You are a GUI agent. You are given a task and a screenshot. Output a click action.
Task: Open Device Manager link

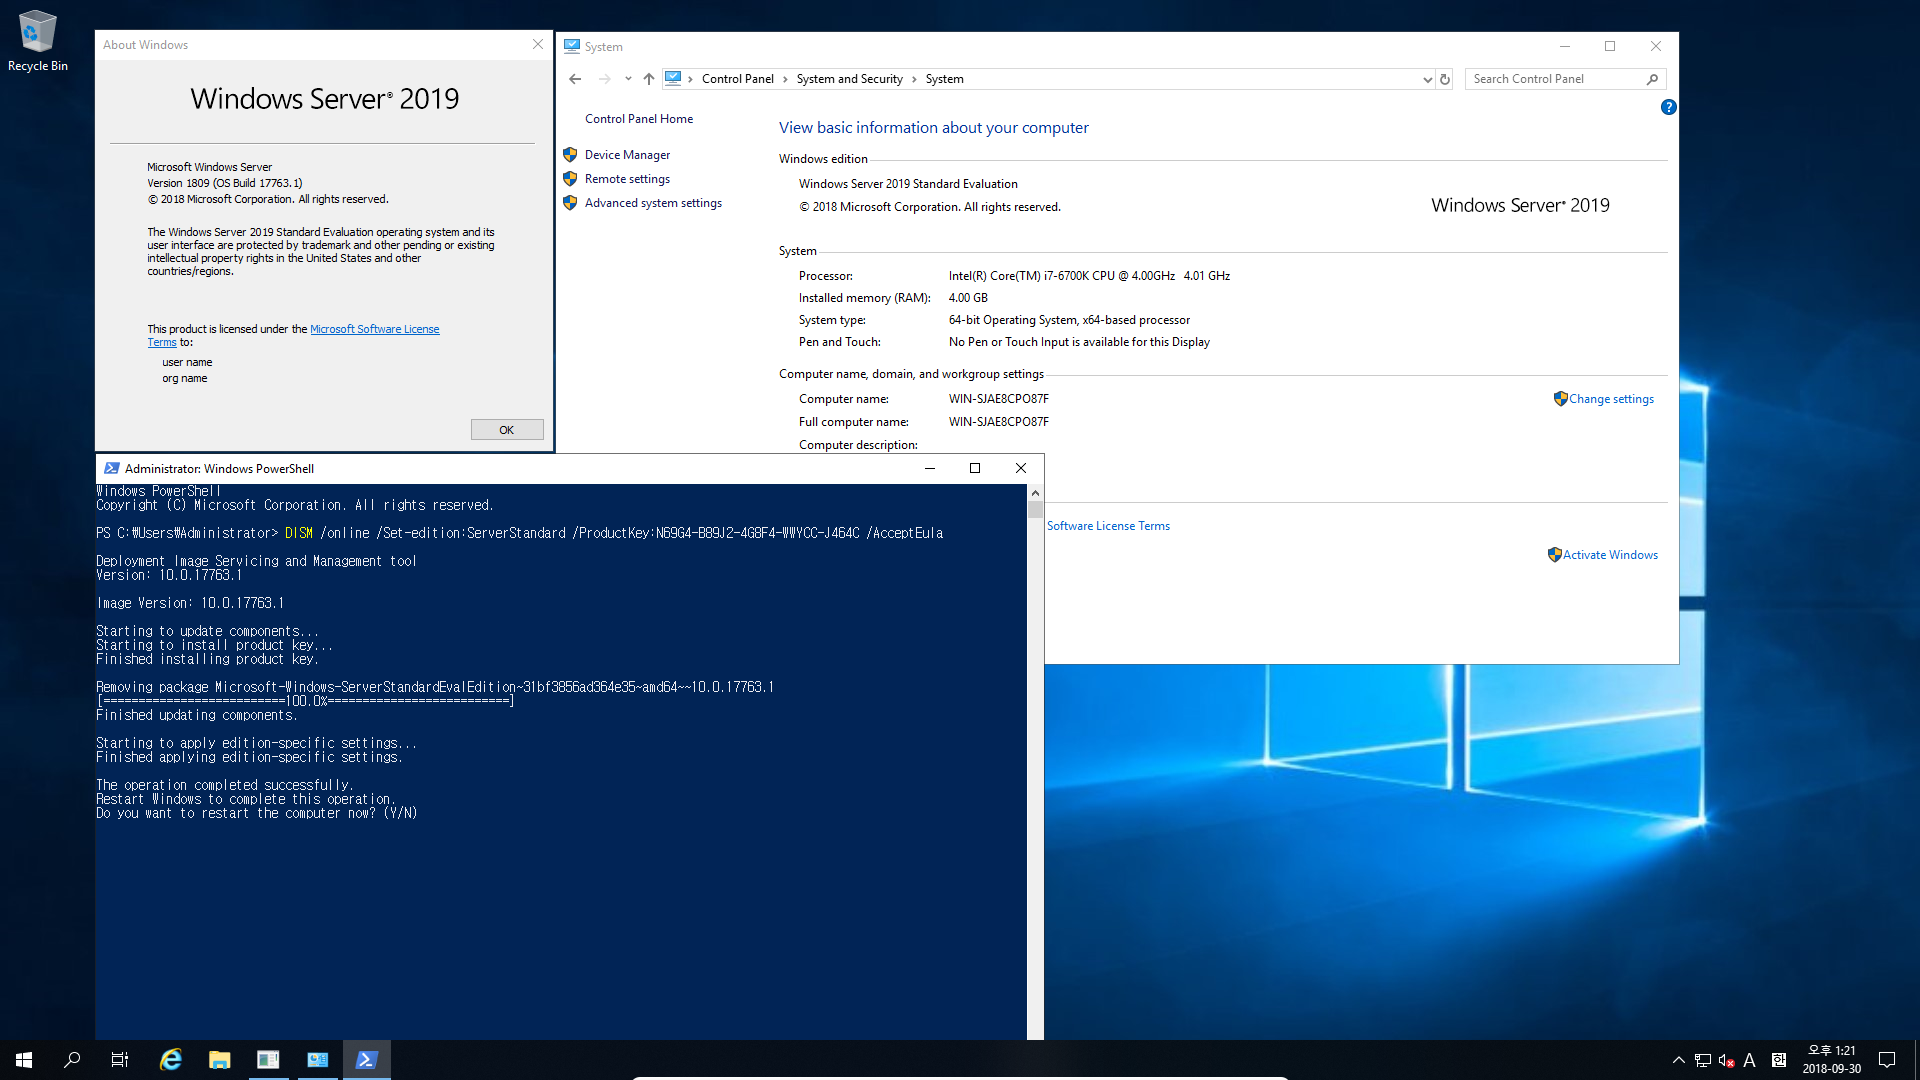(x=627, y=155)
